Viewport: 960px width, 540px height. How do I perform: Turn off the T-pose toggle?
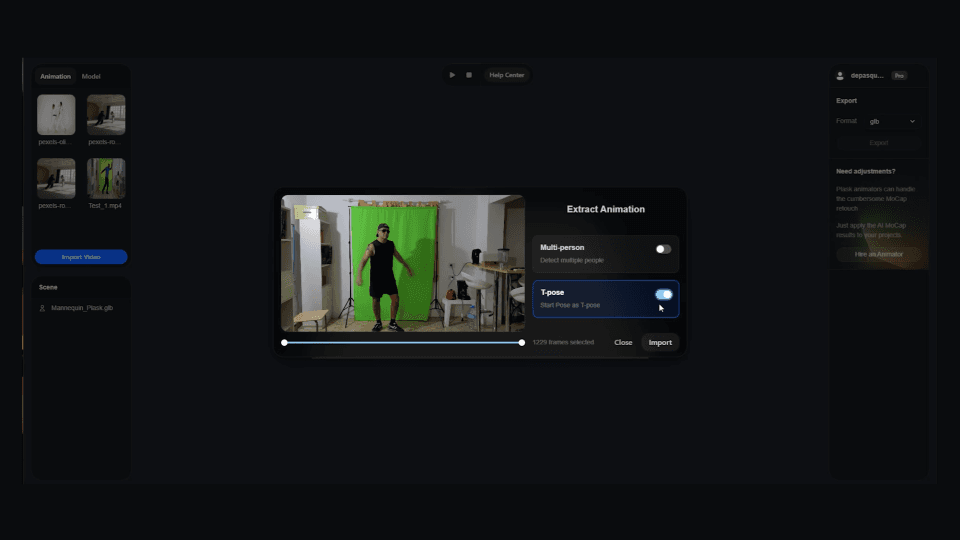(663, 294)
